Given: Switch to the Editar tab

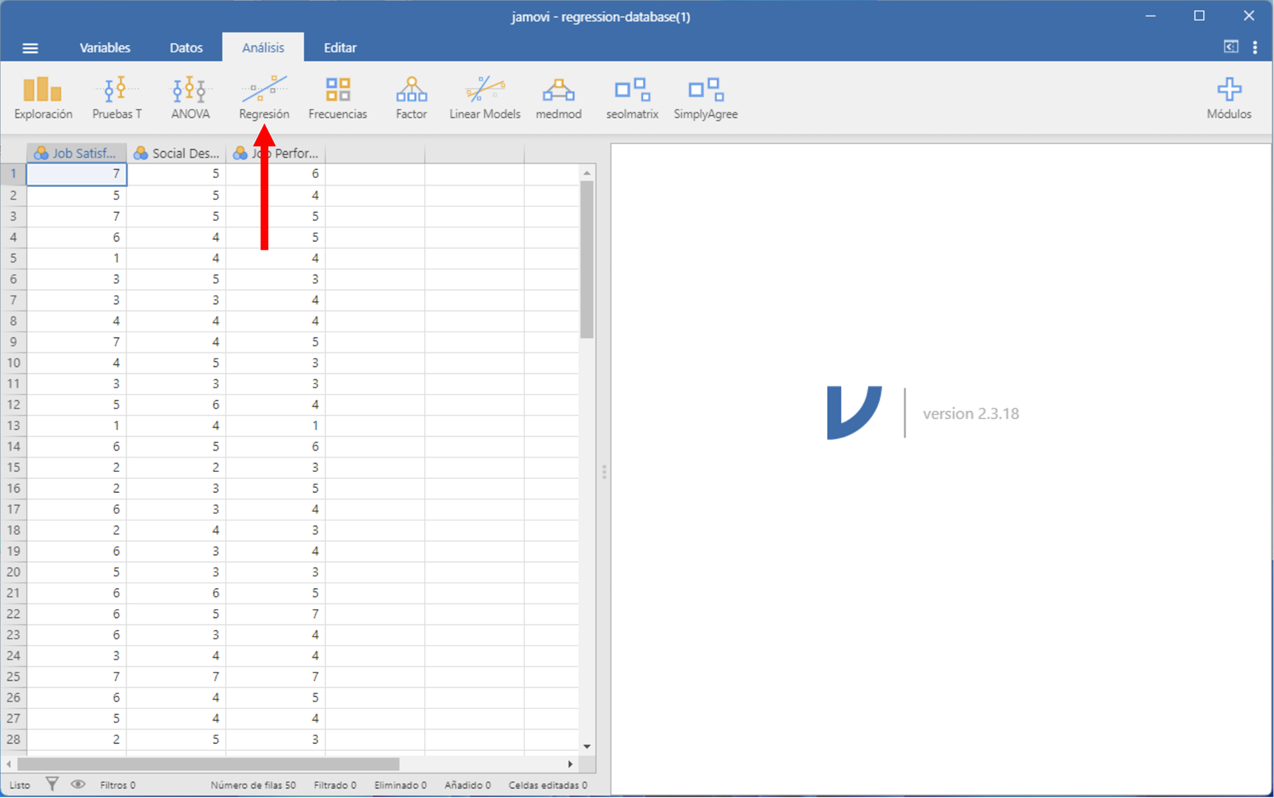Looking at the screenshot, I should click(x=340, y=48).
